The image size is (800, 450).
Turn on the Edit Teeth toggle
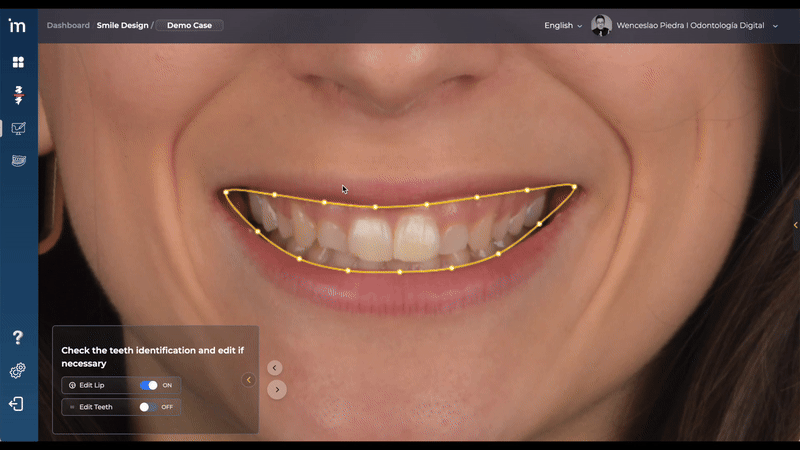click(149, 407)
